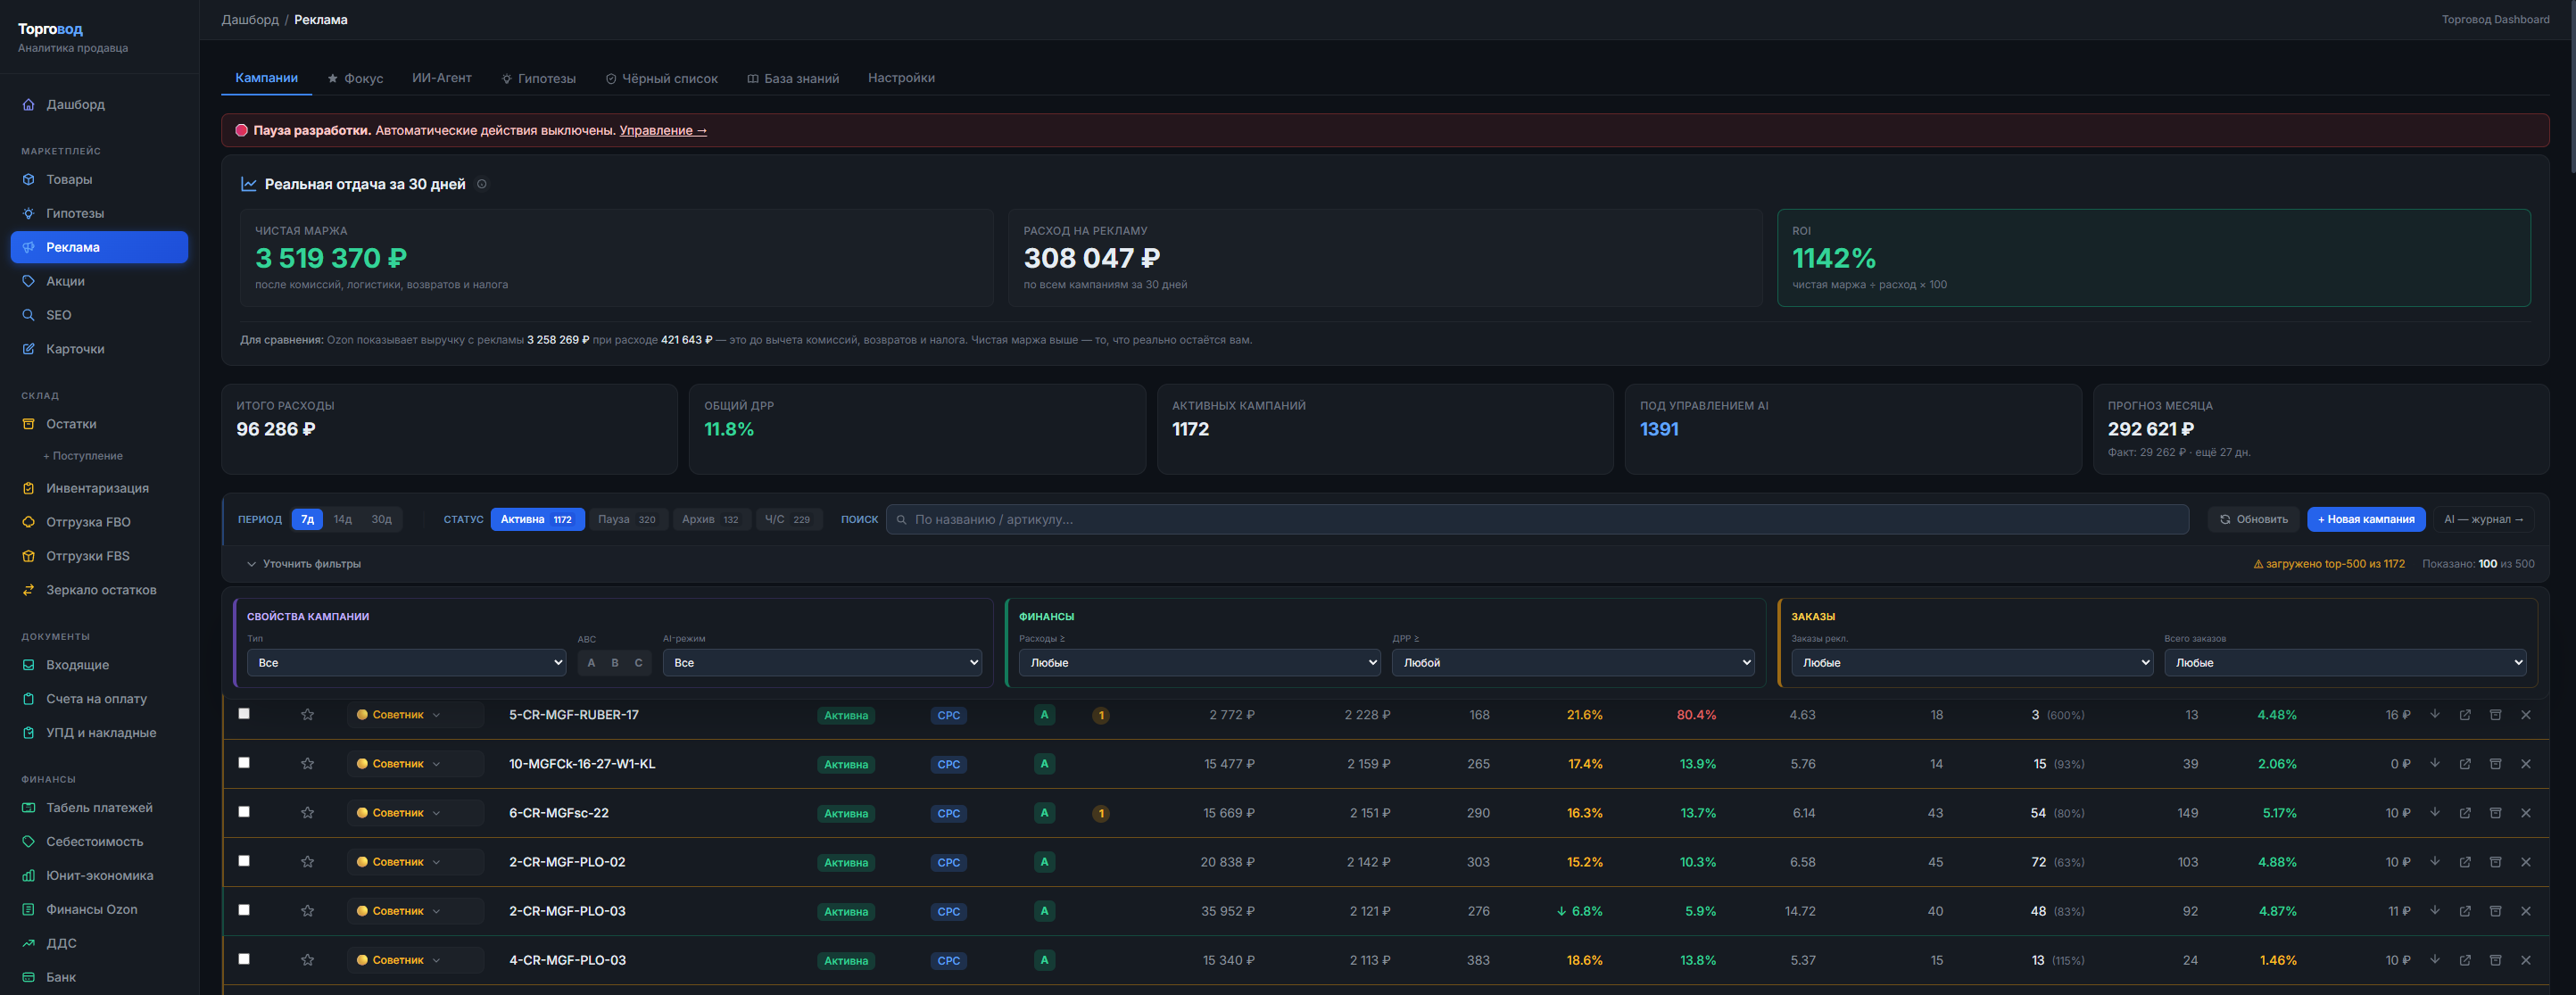Star the 4-CR-MGF-PLO-03 campaign

pyautogui.click(x=307, y=960)
